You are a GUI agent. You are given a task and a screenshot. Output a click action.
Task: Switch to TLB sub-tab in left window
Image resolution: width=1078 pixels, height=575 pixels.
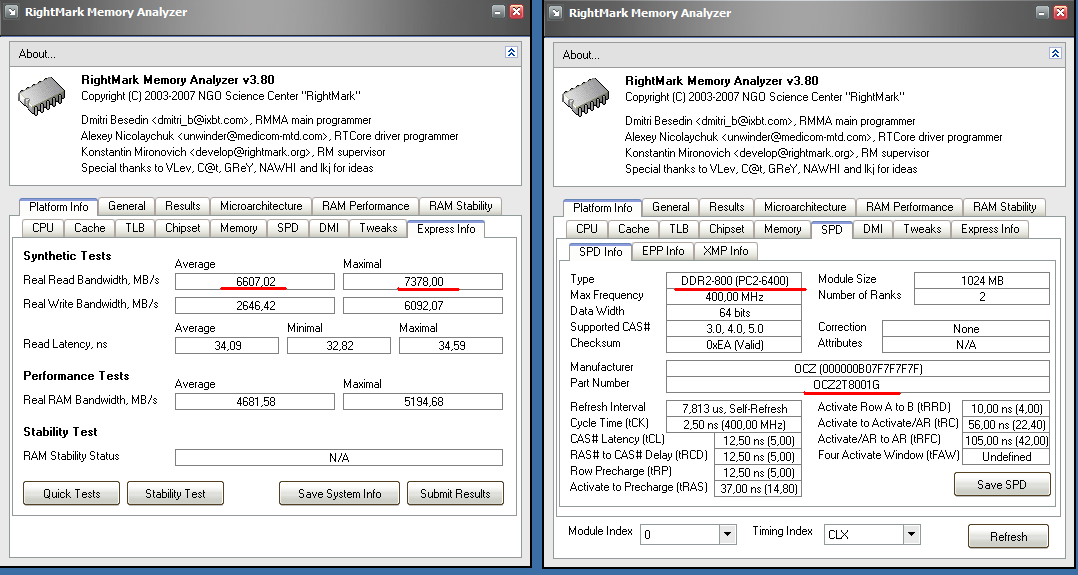tap(135, 228)
